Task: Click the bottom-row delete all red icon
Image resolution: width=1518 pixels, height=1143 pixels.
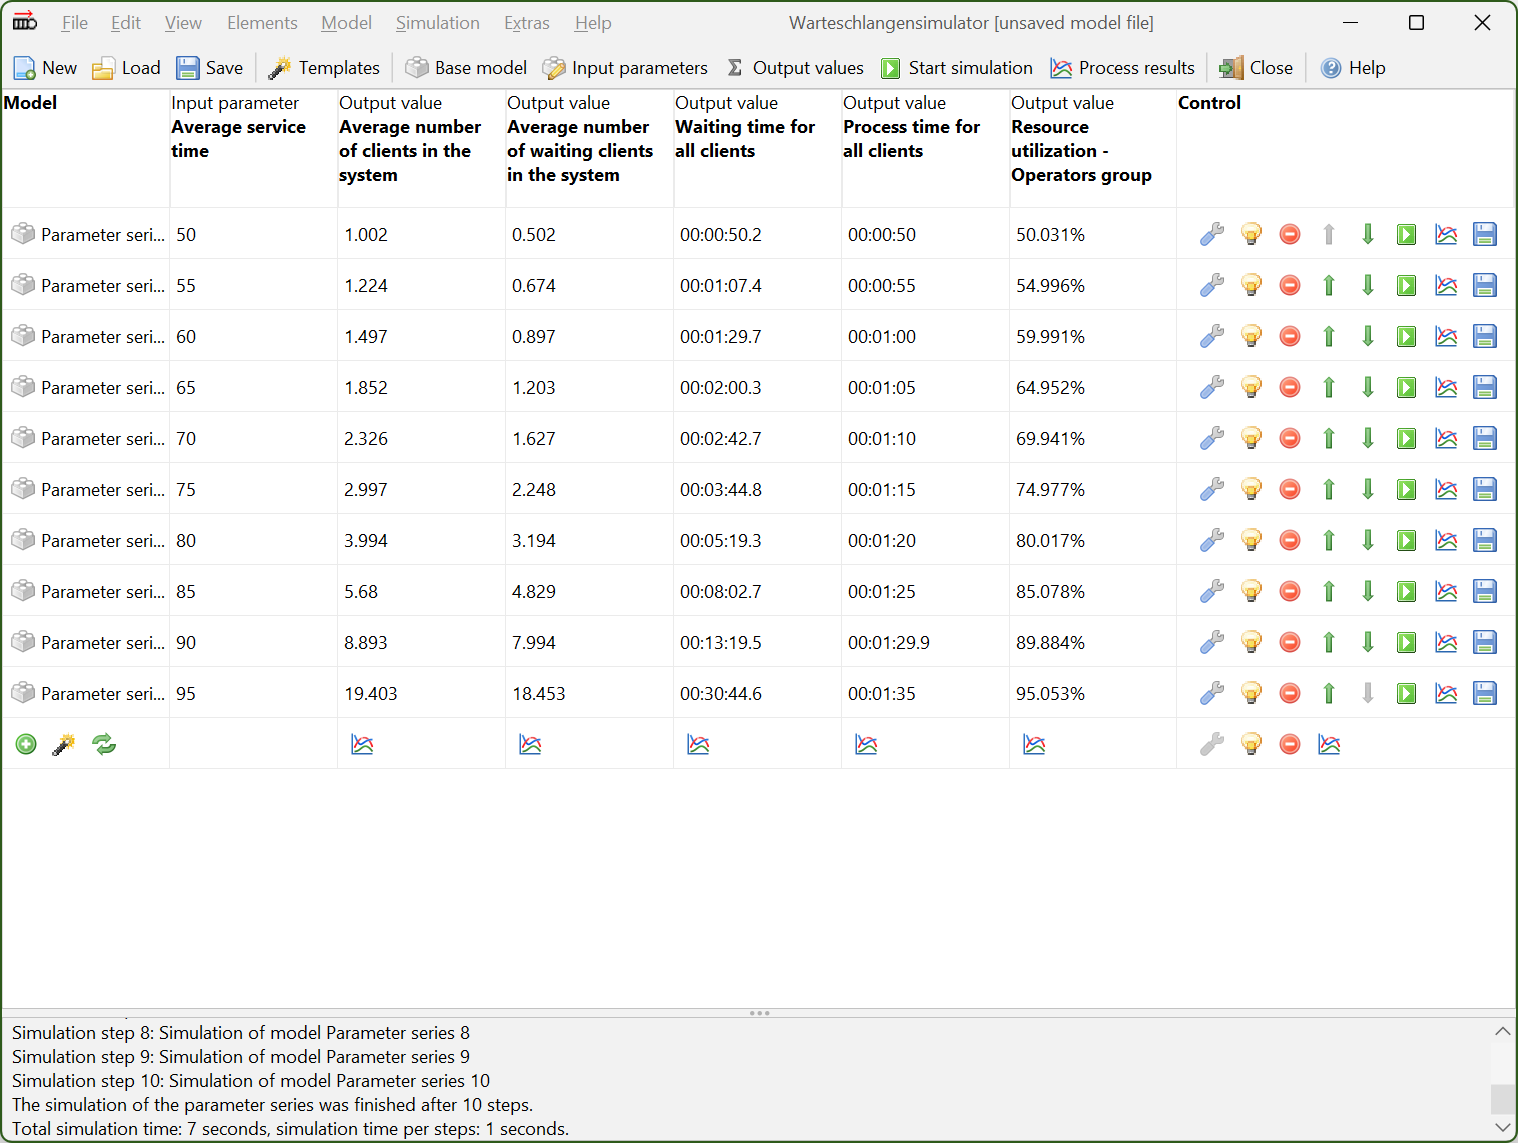Action: click(1290, 744)
